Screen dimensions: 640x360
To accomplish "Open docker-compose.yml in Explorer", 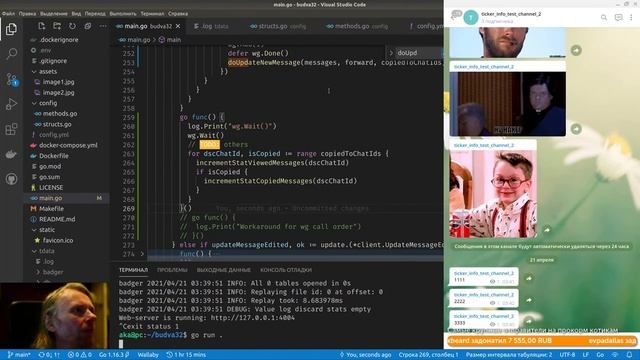I will pos(69,145).
